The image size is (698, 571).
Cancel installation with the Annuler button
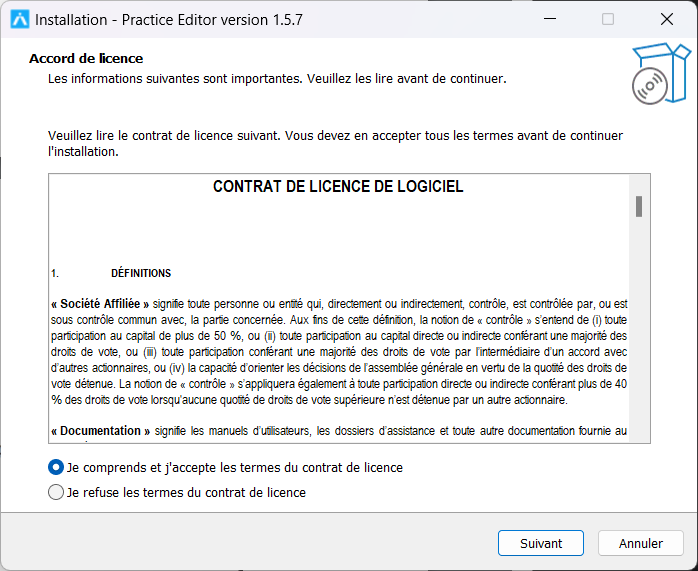click(641, 543)
